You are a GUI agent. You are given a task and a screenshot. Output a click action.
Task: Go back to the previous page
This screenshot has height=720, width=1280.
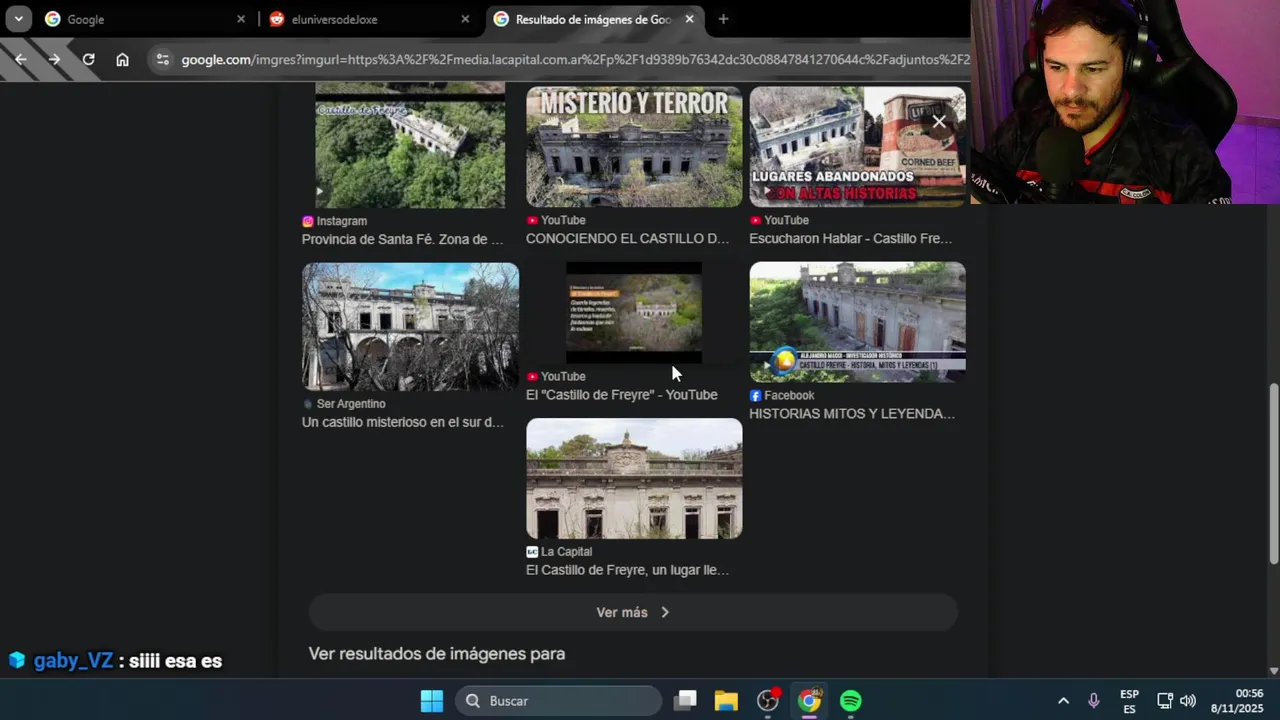(20, 60)
